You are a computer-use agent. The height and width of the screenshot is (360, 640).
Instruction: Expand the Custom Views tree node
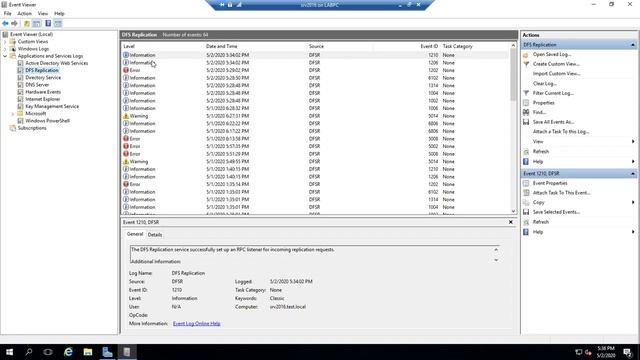[5, 42]
